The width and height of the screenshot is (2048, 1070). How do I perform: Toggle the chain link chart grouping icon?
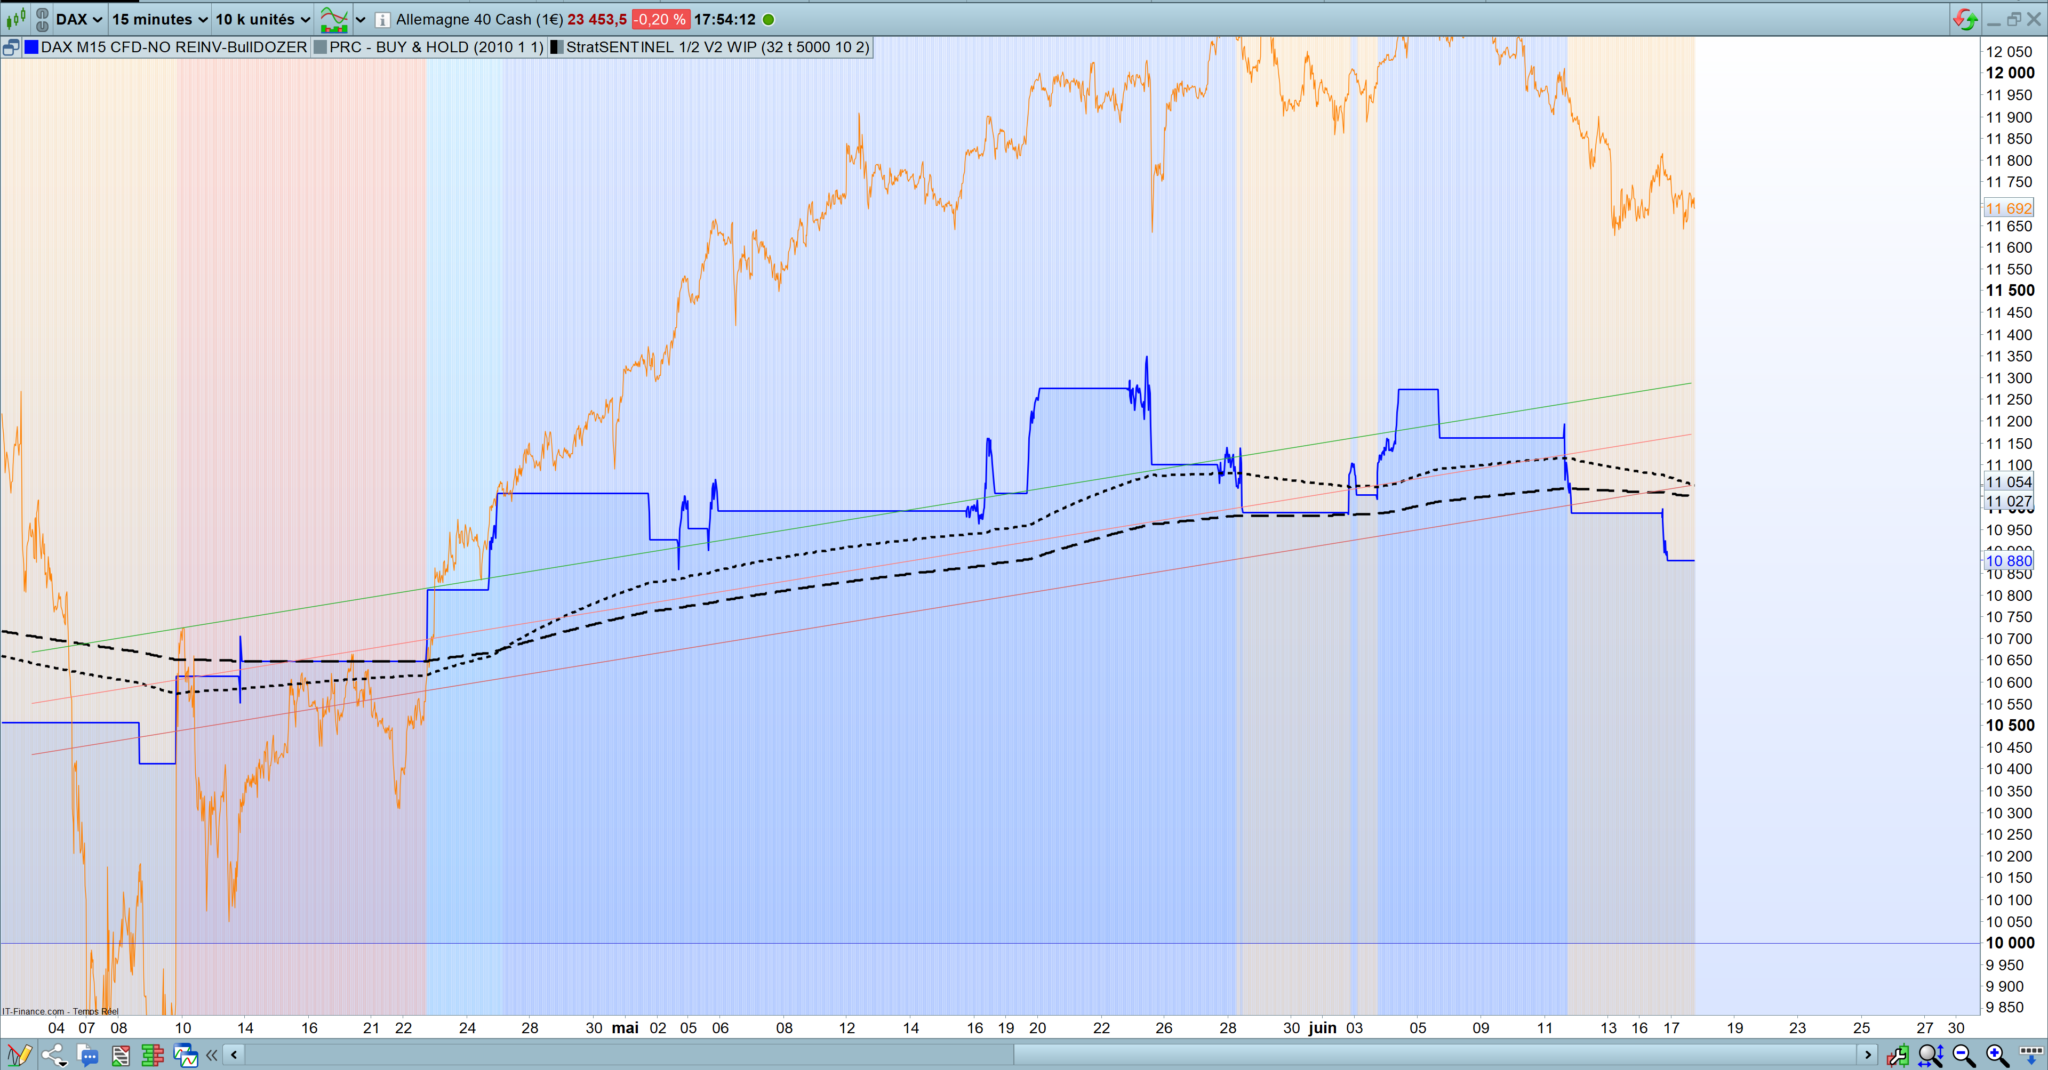tap(42, 19)
